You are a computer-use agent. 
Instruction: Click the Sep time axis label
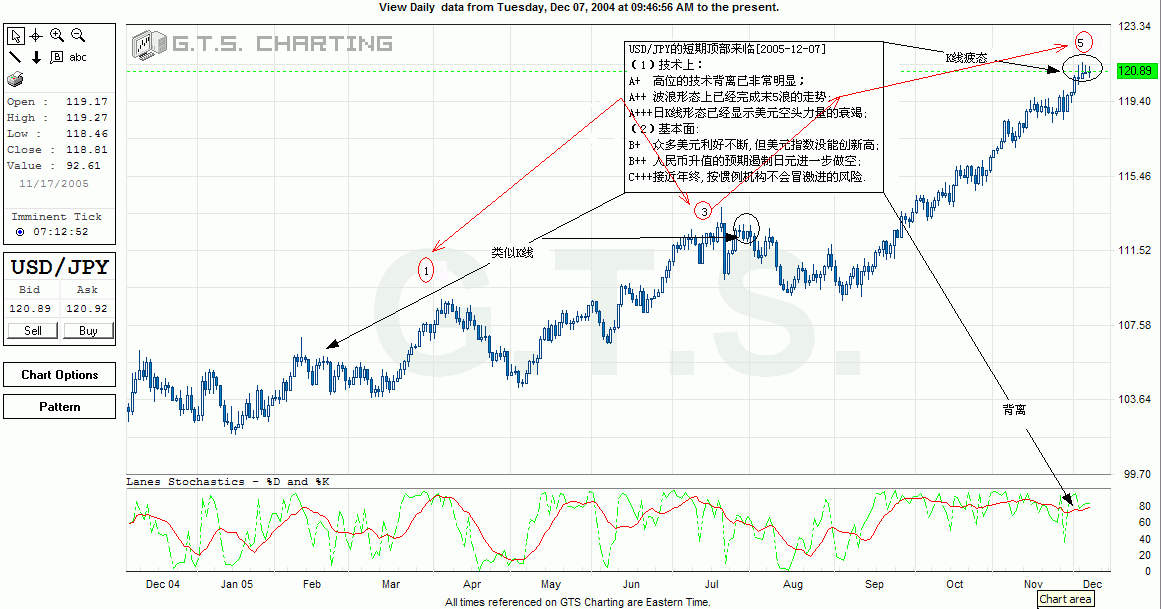(874, 584)
